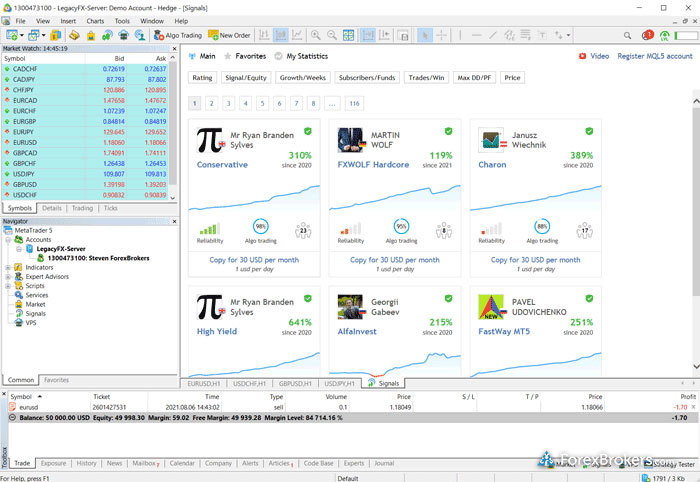
Task: Select Market in Navigator tree
Action: 35,304
